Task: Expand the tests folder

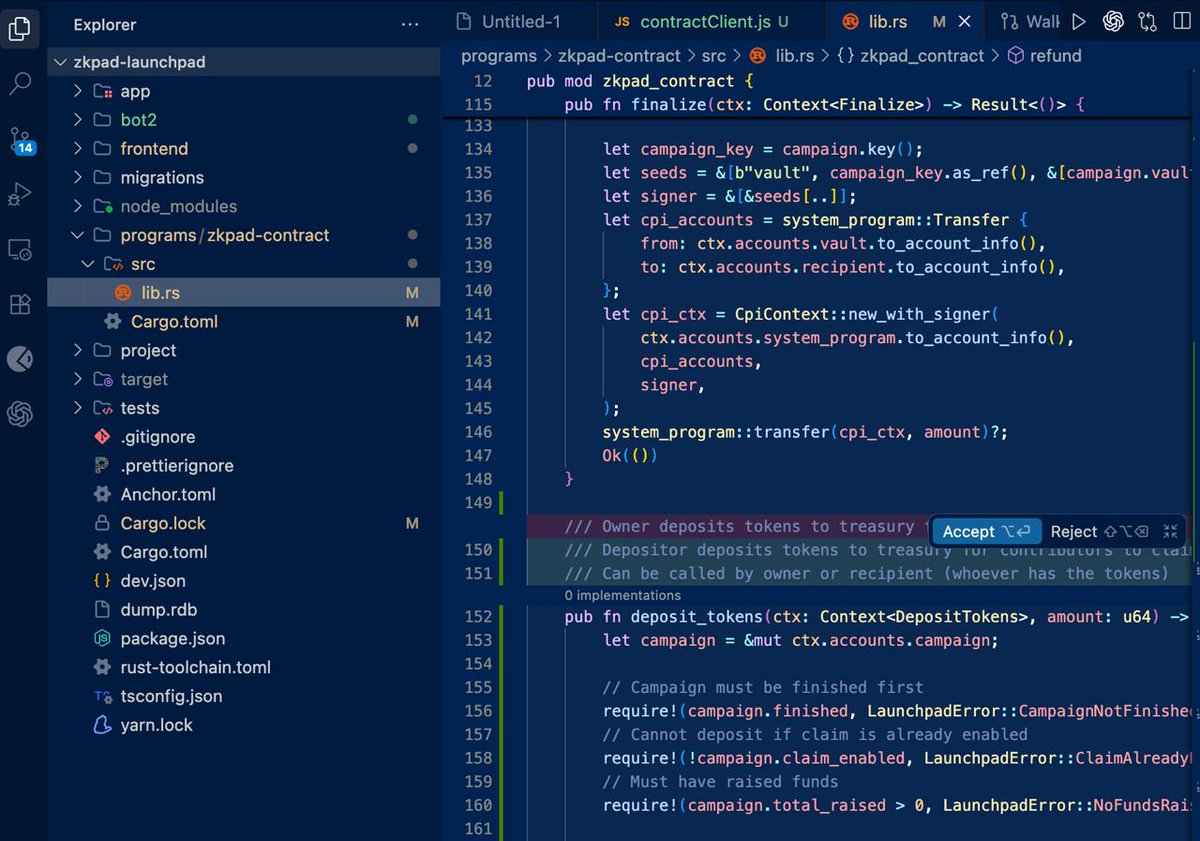Action: click(x=244, y=408)
